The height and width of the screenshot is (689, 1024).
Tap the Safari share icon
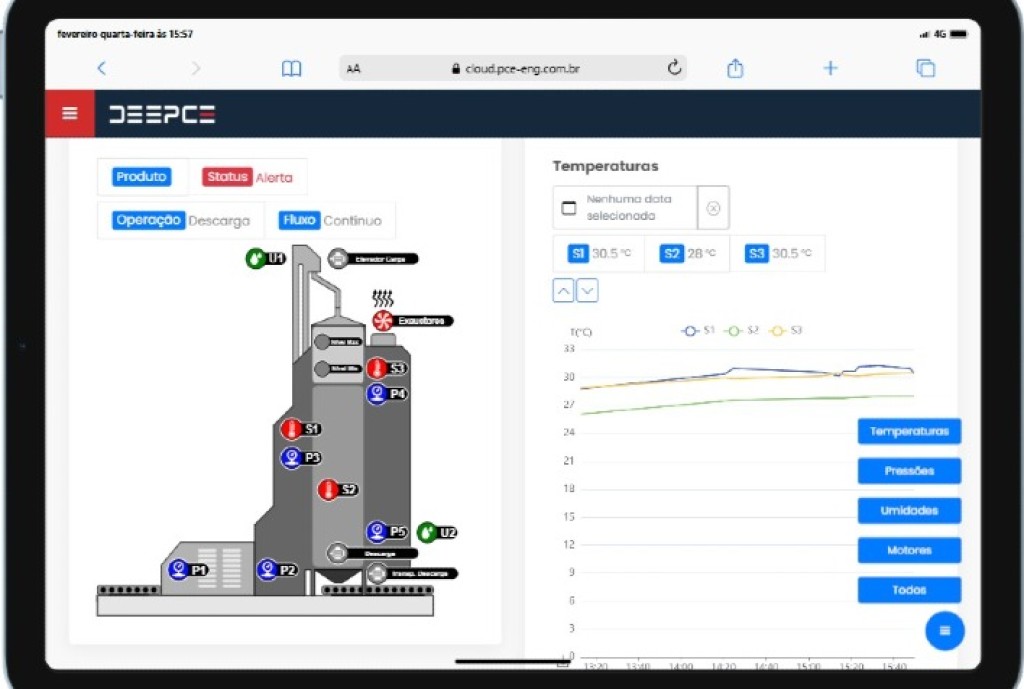click(x=735, y=69)
